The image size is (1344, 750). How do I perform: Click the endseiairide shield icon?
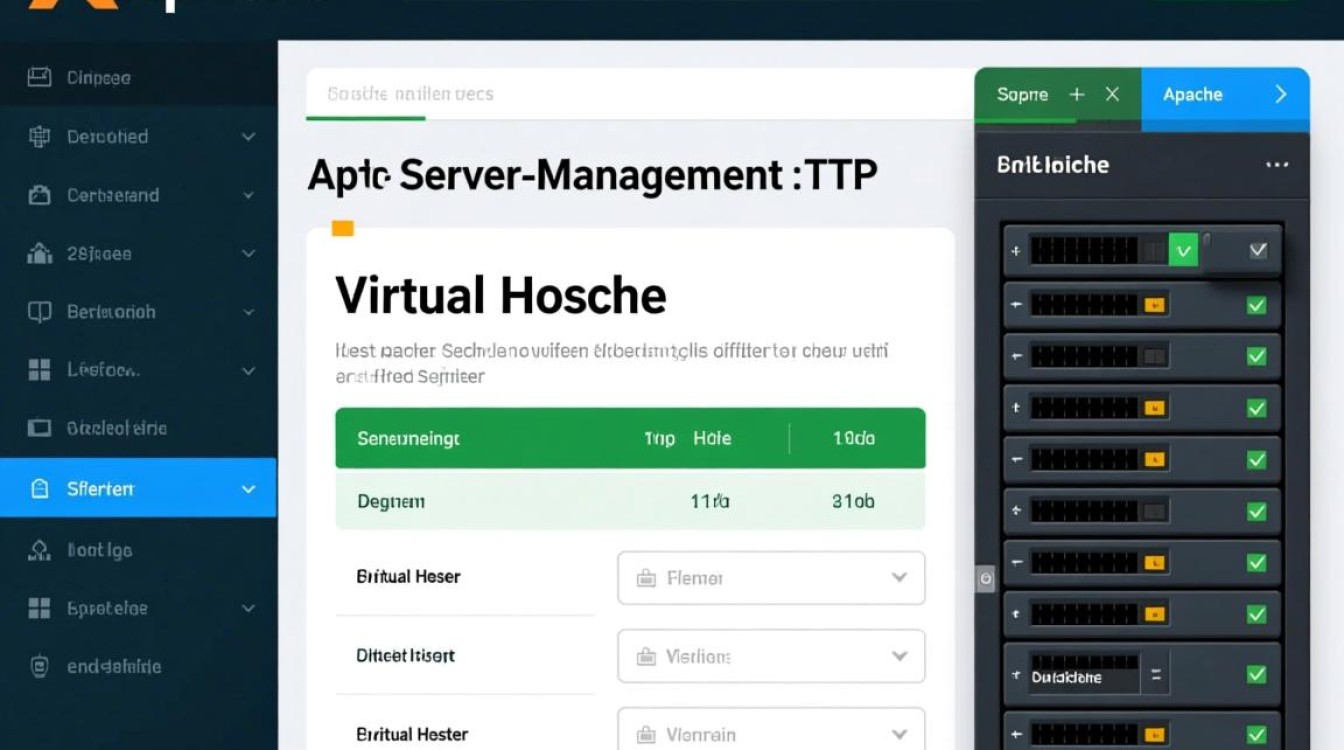click(x=39, y=667)
